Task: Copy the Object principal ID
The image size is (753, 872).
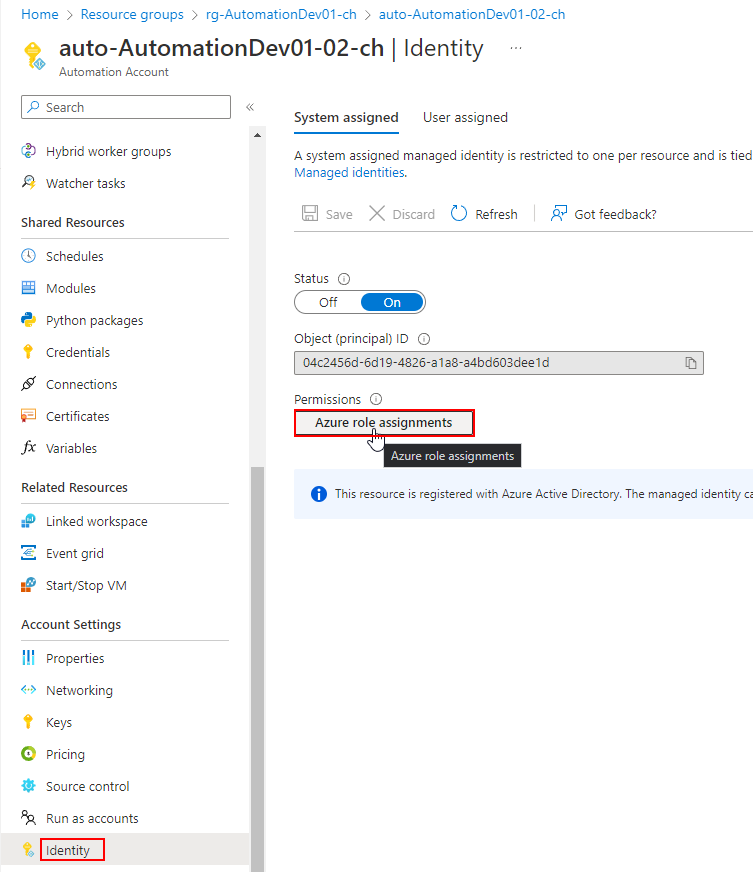Action: coord(691,363)
